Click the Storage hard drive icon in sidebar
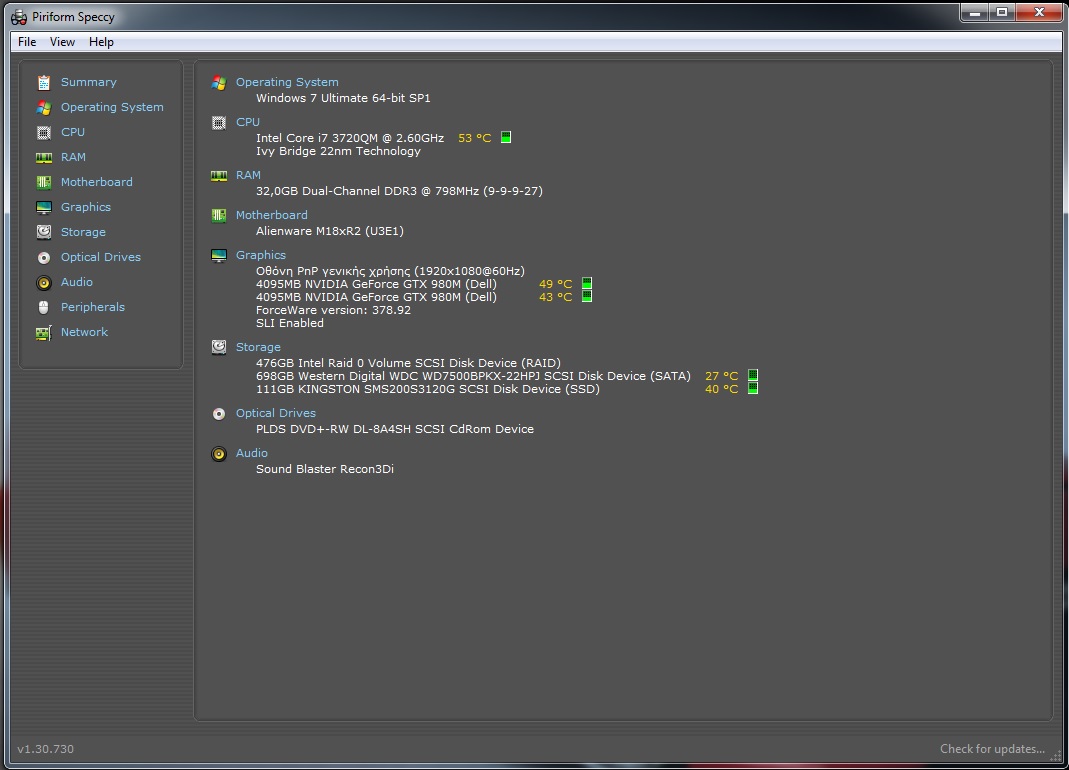The height and width of the screenshot is (770, 1069). (x=44, y=232)
